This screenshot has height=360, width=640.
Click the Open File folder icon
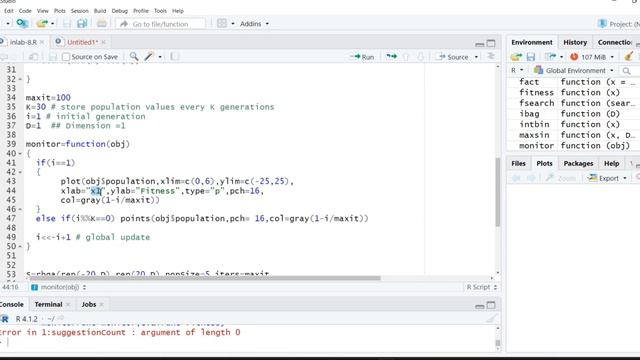pos(42,24)
